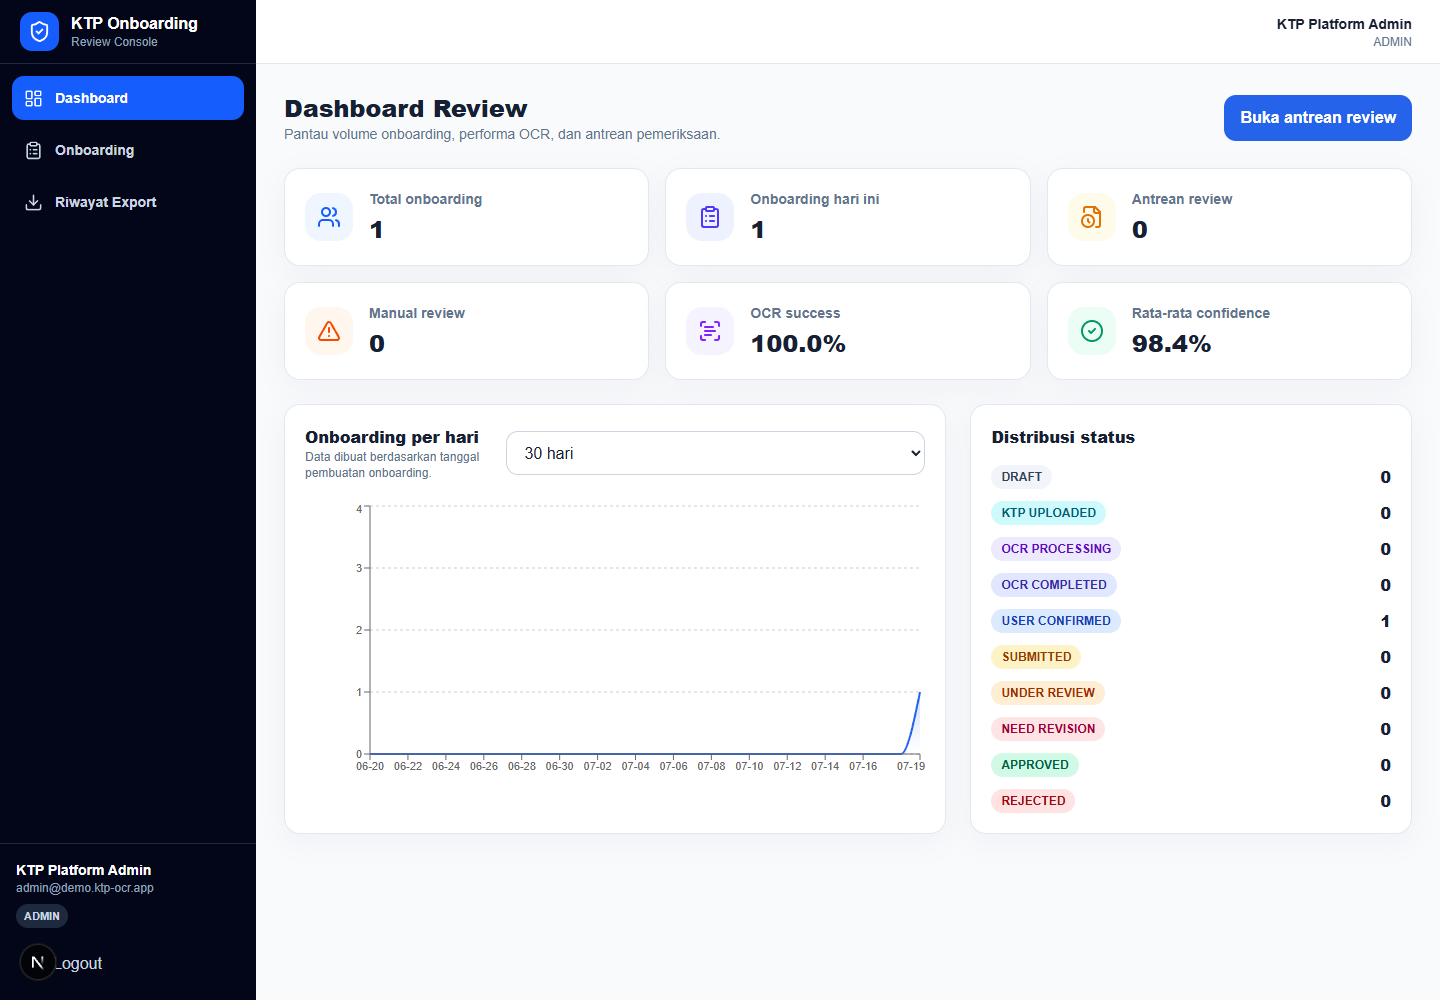Open the 30 hari period dropdown
Image resolution: width=1440 pixels, height=1000 pixels.
715,453
